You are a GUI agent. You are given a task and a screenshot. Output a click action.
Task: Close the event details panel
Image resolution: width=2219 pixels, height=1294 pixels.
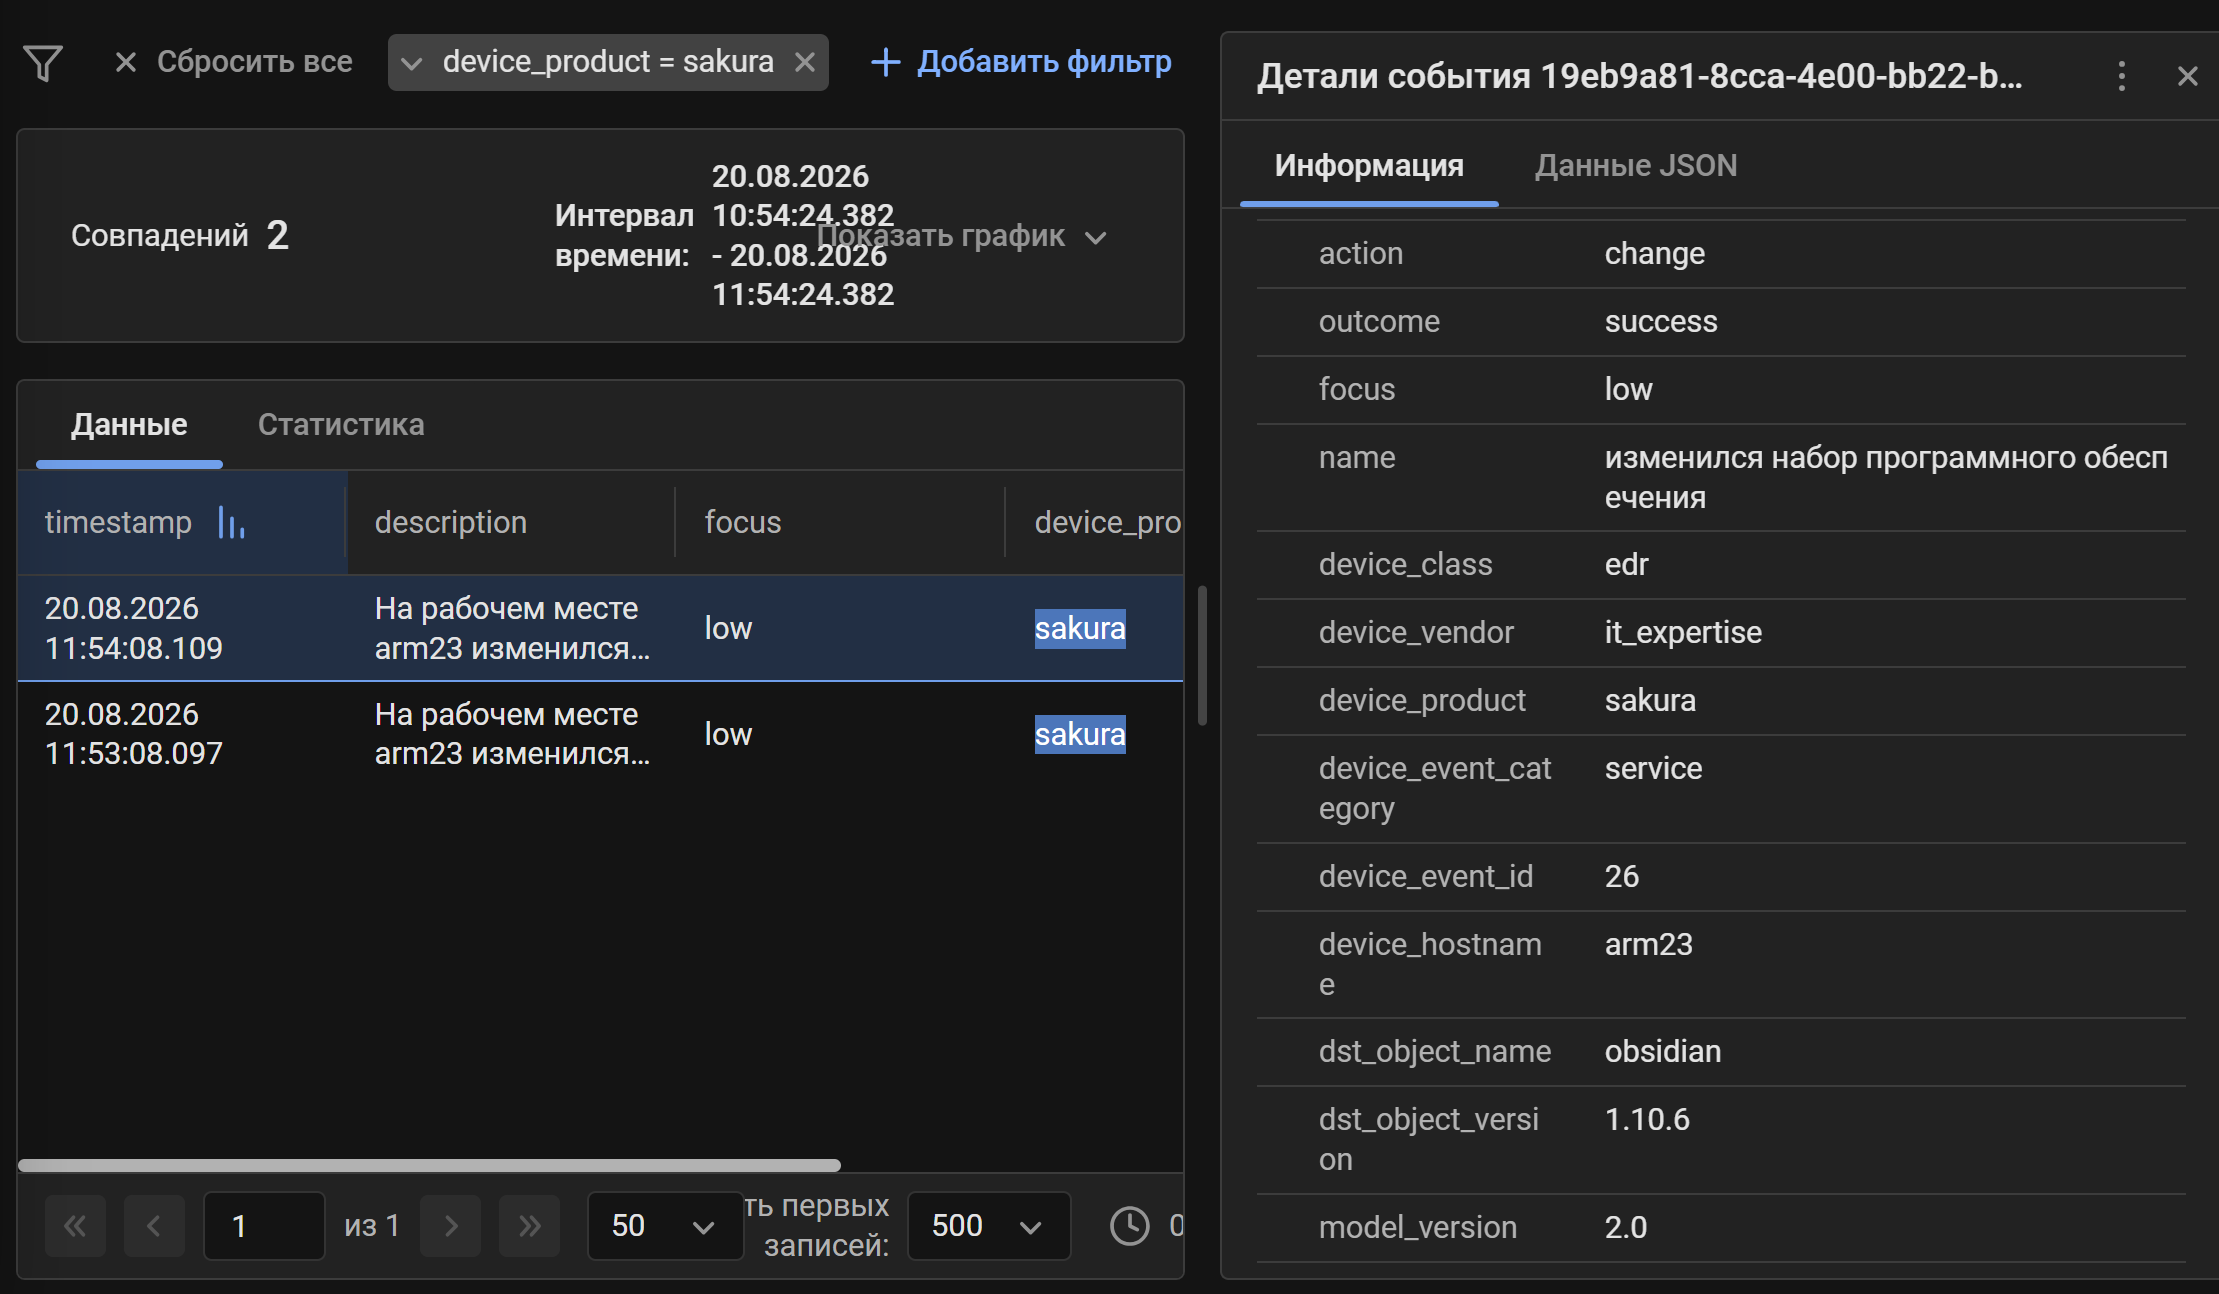[x=2187, y=76]
